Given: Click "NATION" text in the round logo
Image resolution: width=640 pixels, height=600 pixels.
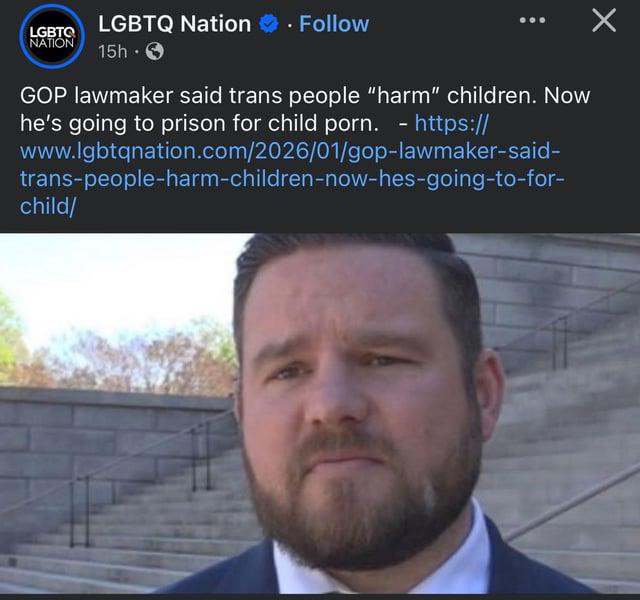Looking at the screenshot, I should point(52,43).
